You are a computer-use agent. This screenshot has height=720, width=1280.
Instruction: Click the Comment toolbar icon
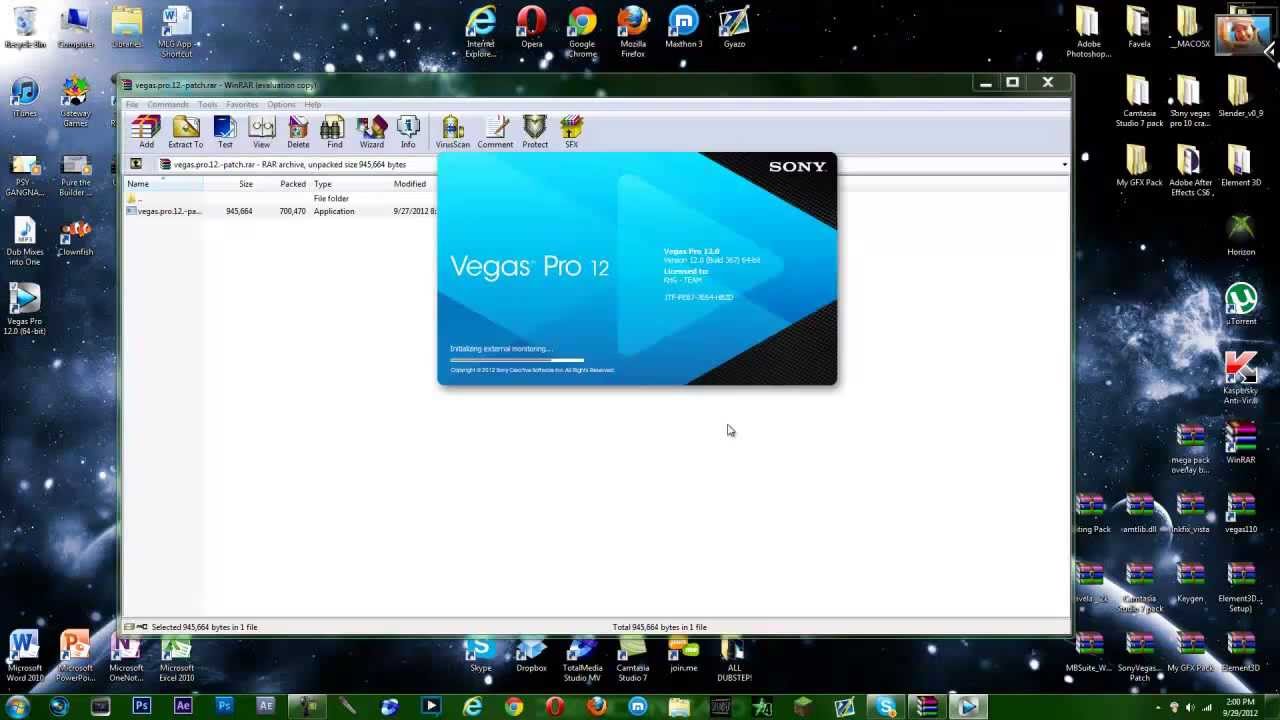click(495, 132)
